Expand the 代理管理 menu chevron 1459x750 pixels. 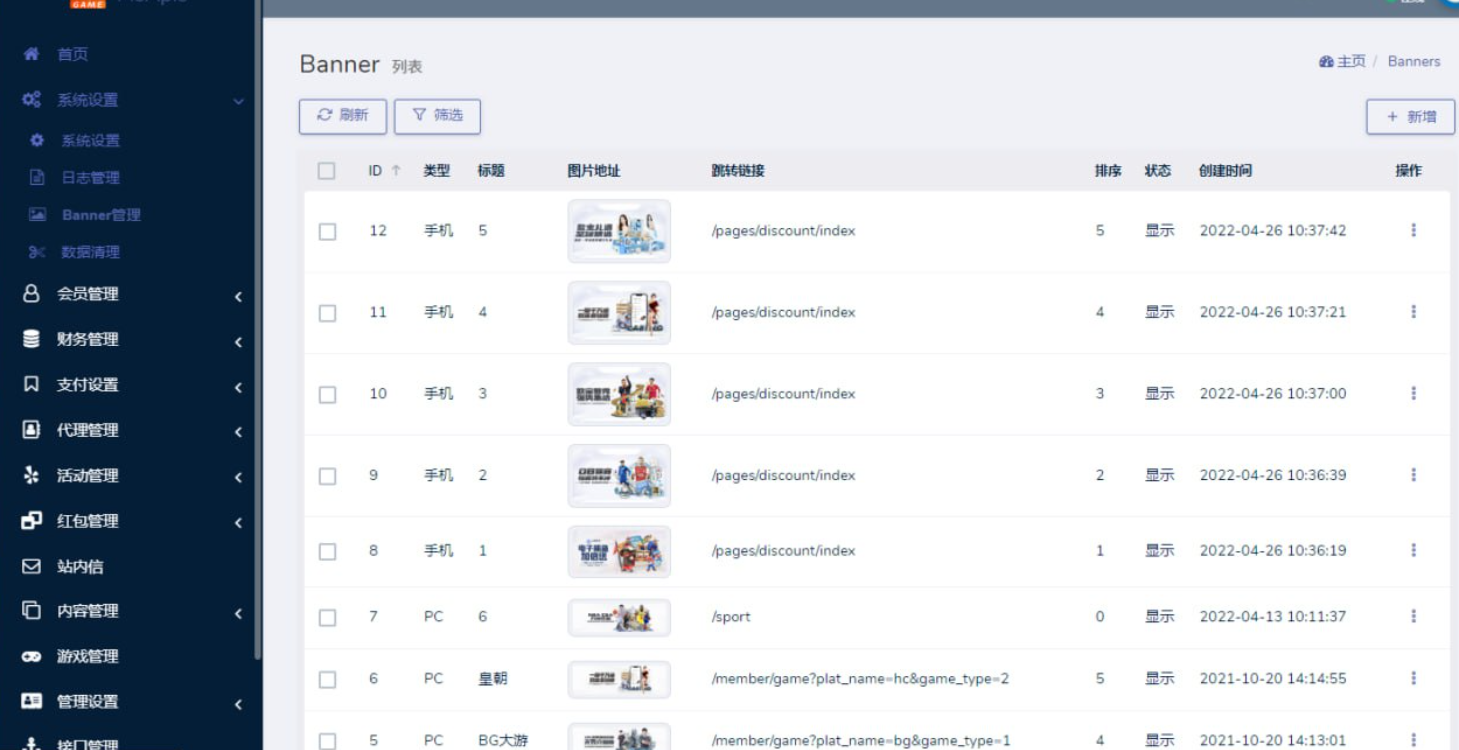tap(238, 432)
